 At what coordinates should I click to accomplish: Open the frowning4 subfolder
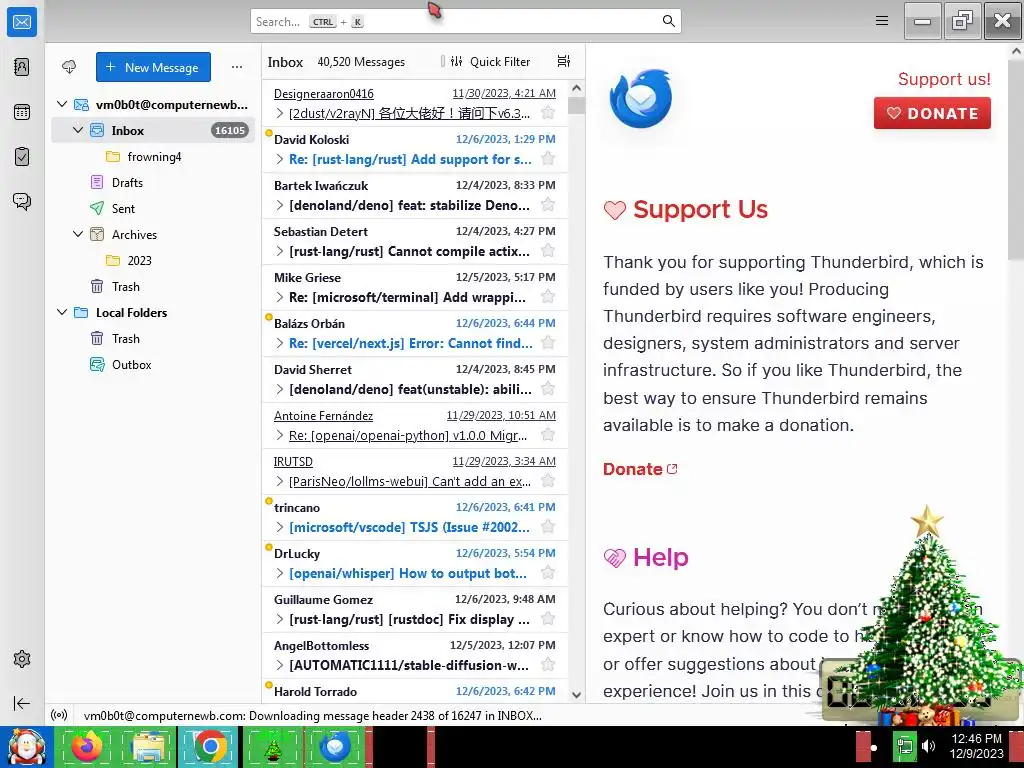tap(154, 156)
